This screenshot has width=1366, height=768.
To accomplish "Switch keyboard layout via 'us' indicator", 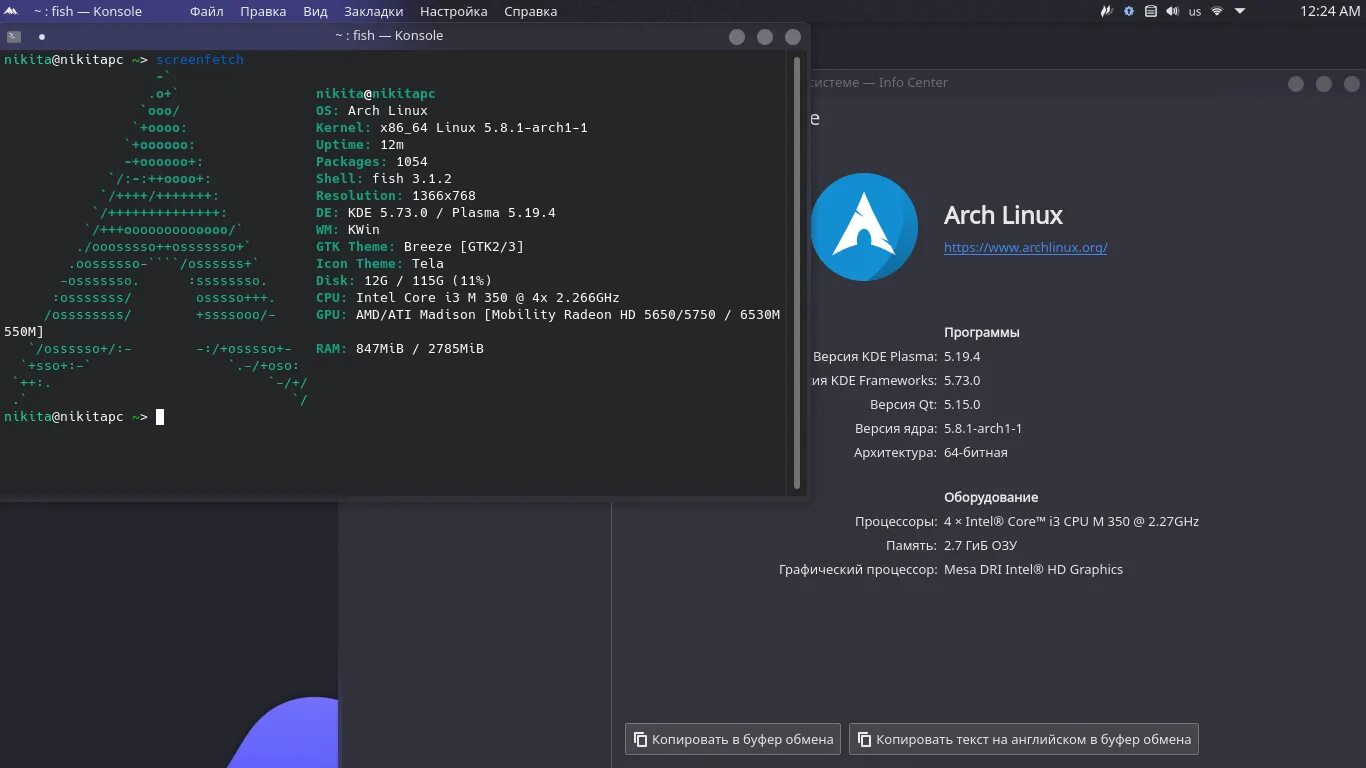I will coord(1195,12).
